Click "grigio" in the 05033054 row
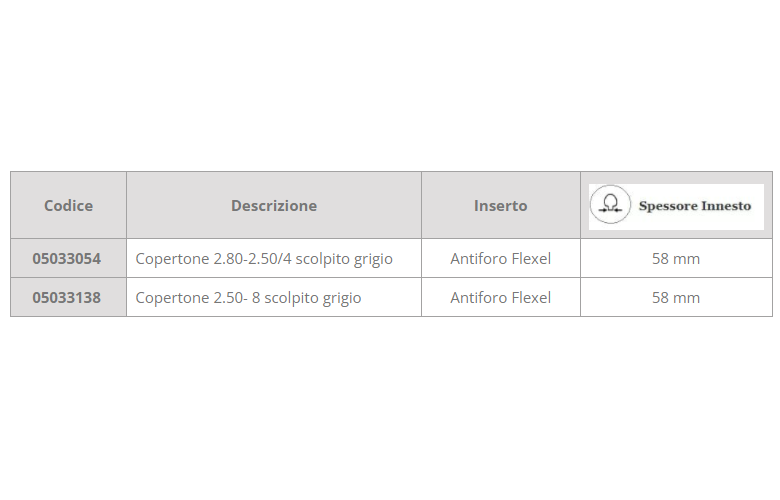780x500 pixels. pos(373,259)
